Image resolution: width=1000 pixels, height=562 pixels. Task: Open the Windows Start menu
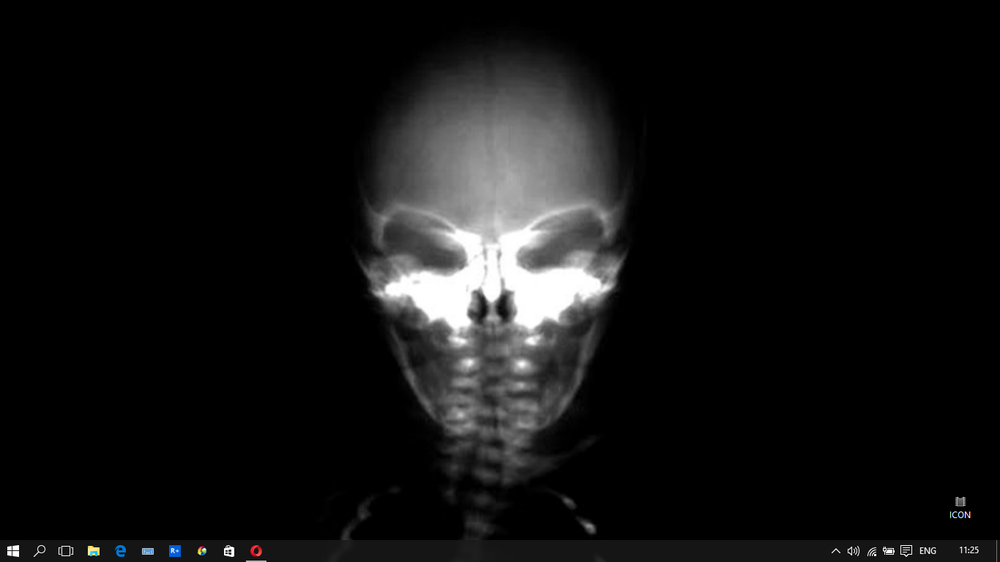(x=13, y=551)
